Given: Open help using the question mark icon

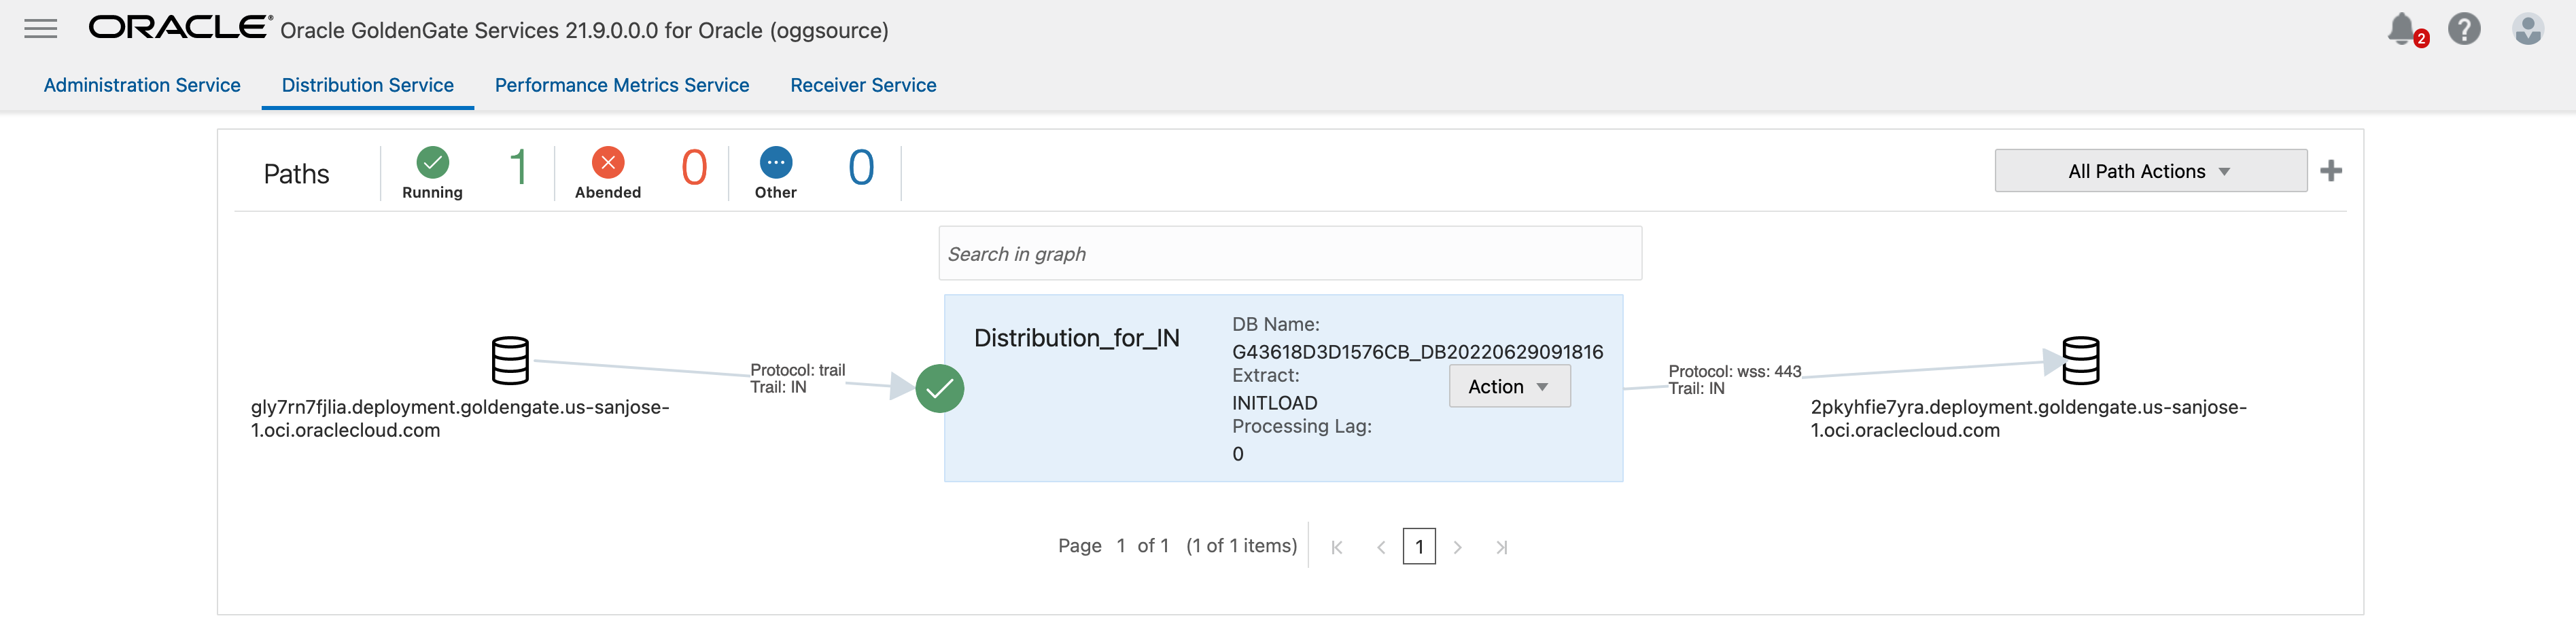Looking at the screenshot, I should [x=2465, y=29].
